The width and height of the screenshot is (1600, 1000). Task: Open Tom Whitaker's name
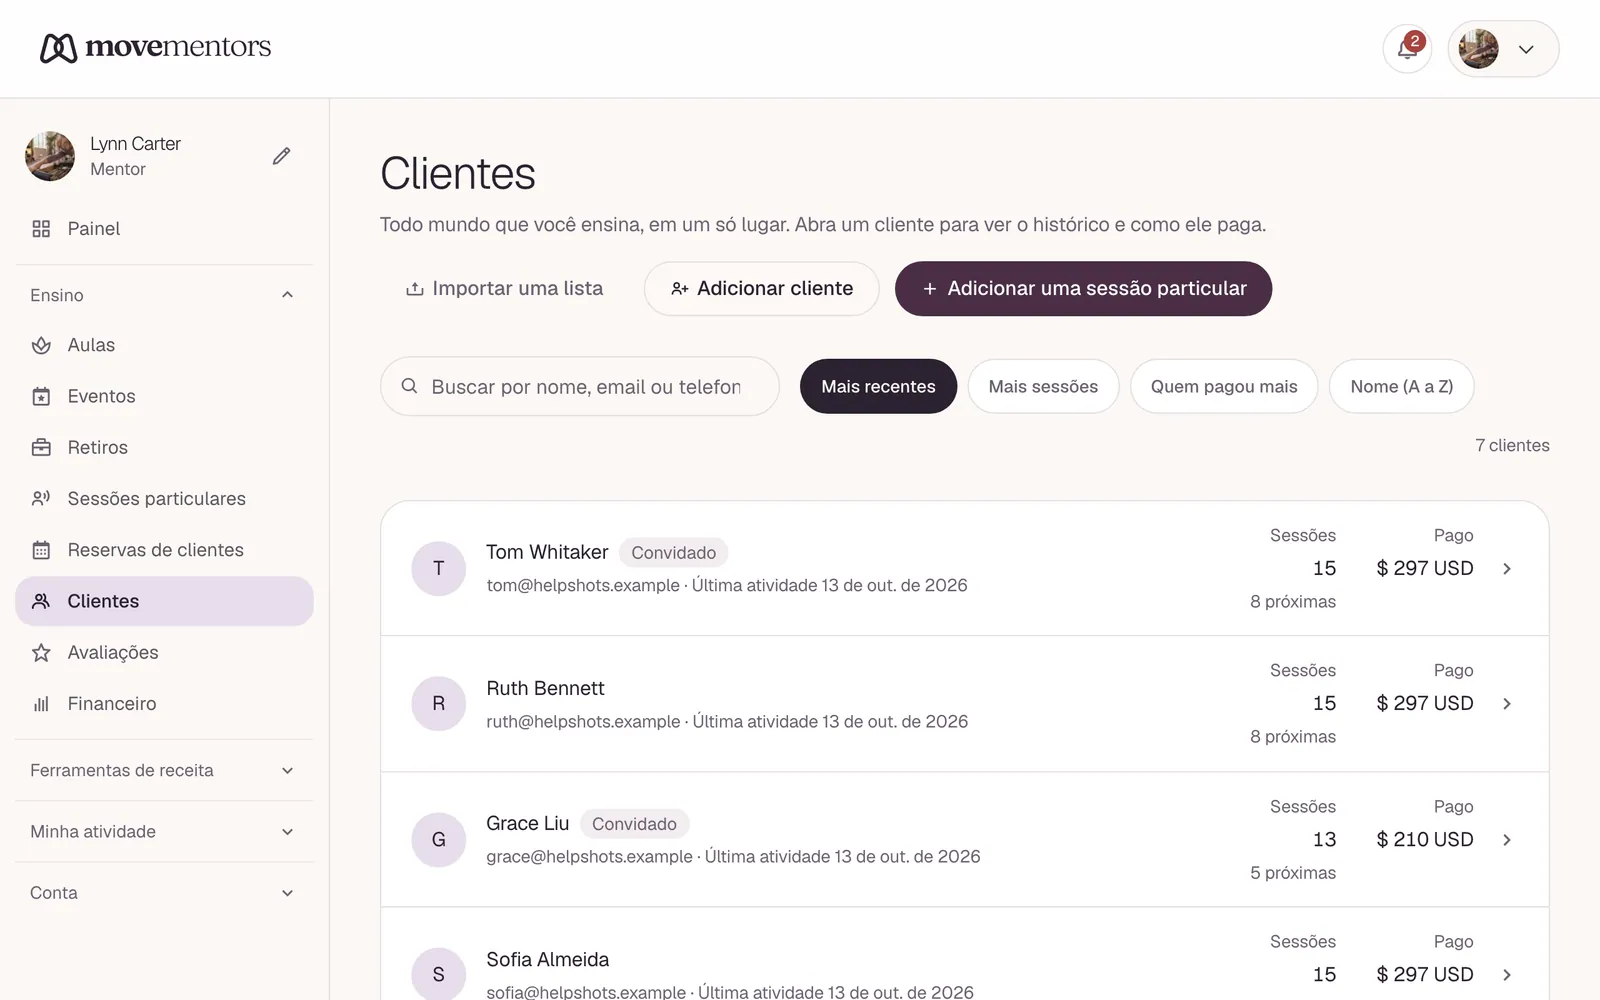[x=547, y=552]
